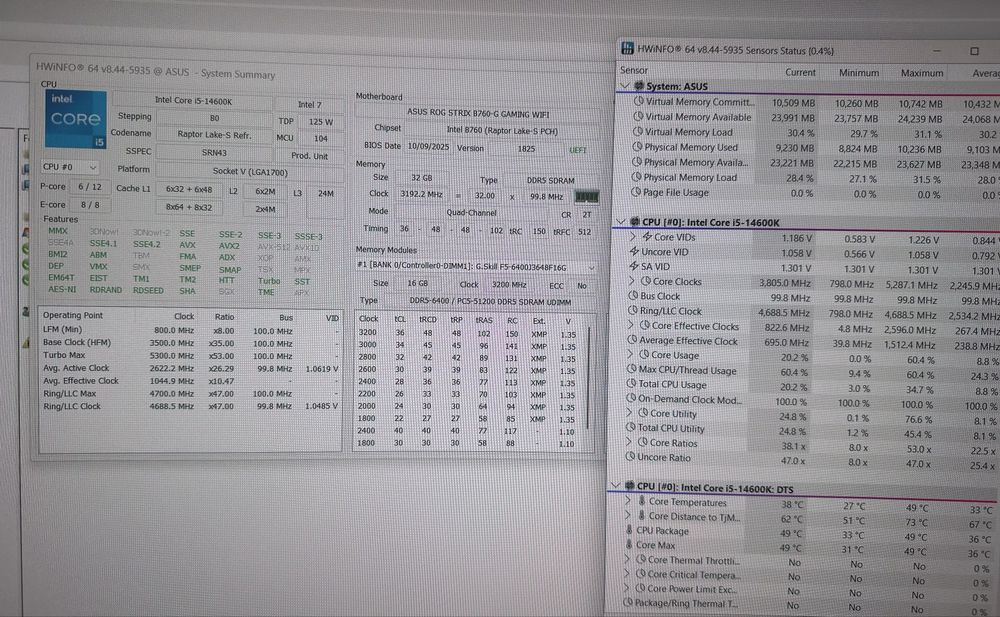
Task: Click the thermometer icon beside Core Max
Action: [x=629, y=544]
